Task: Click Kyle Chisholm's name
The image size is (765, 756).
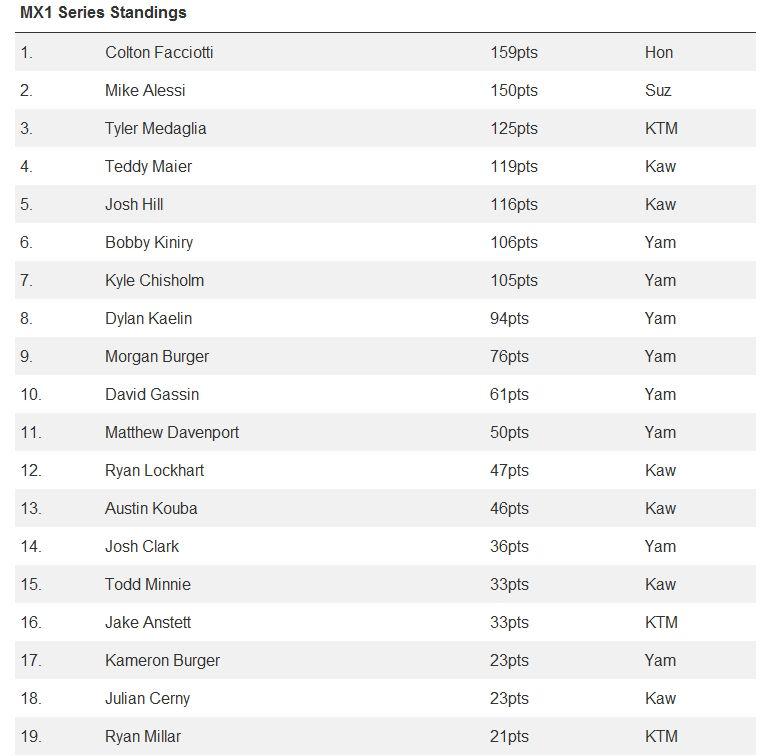Action: (154, 280)
